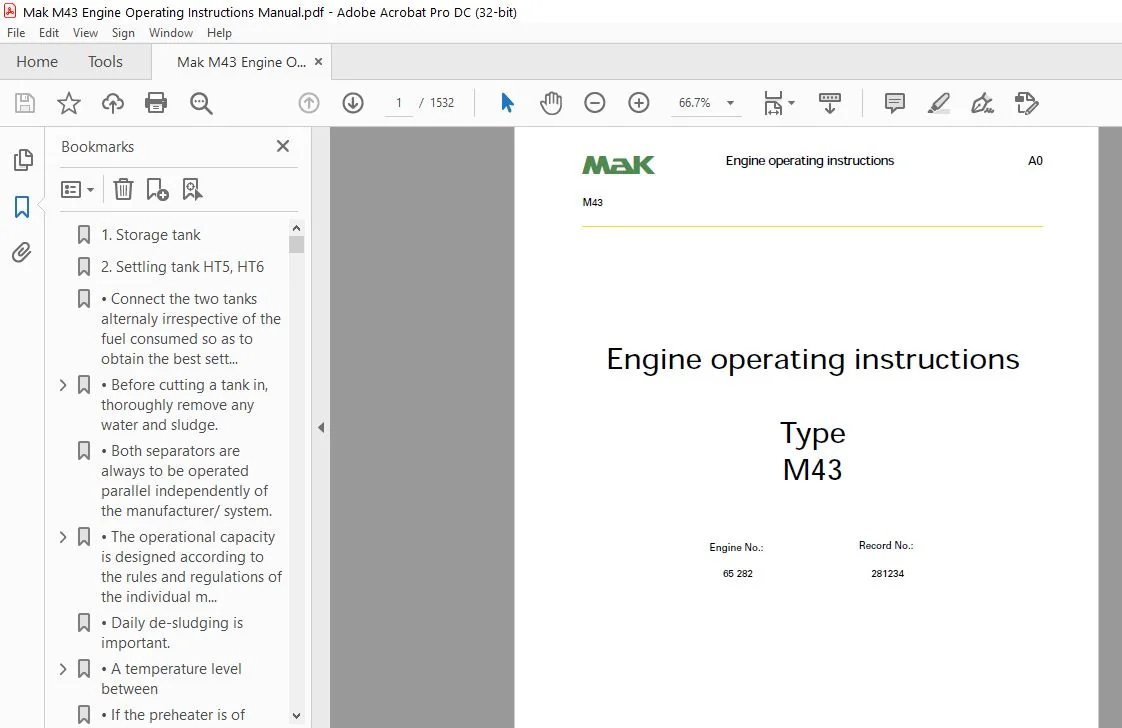
Task: Add file to starred favorites
Action: (x=69, y=103)
